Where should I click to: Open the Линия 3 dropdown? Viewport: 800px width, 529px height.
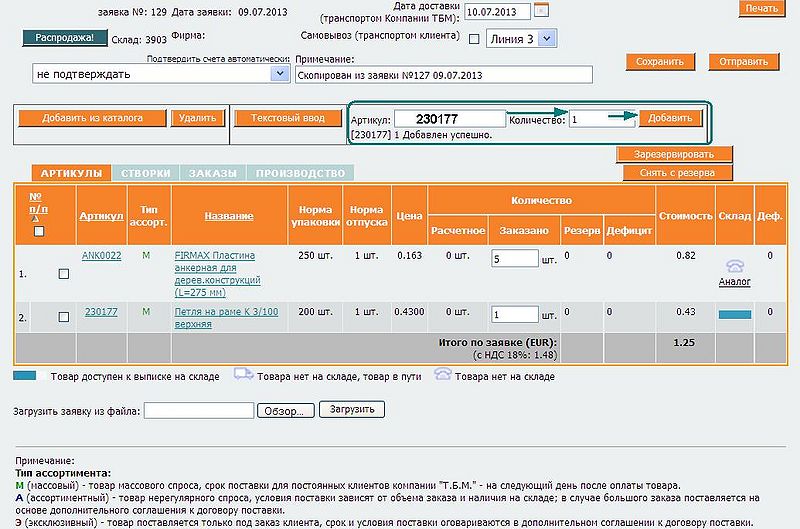(x=521, y=39)
